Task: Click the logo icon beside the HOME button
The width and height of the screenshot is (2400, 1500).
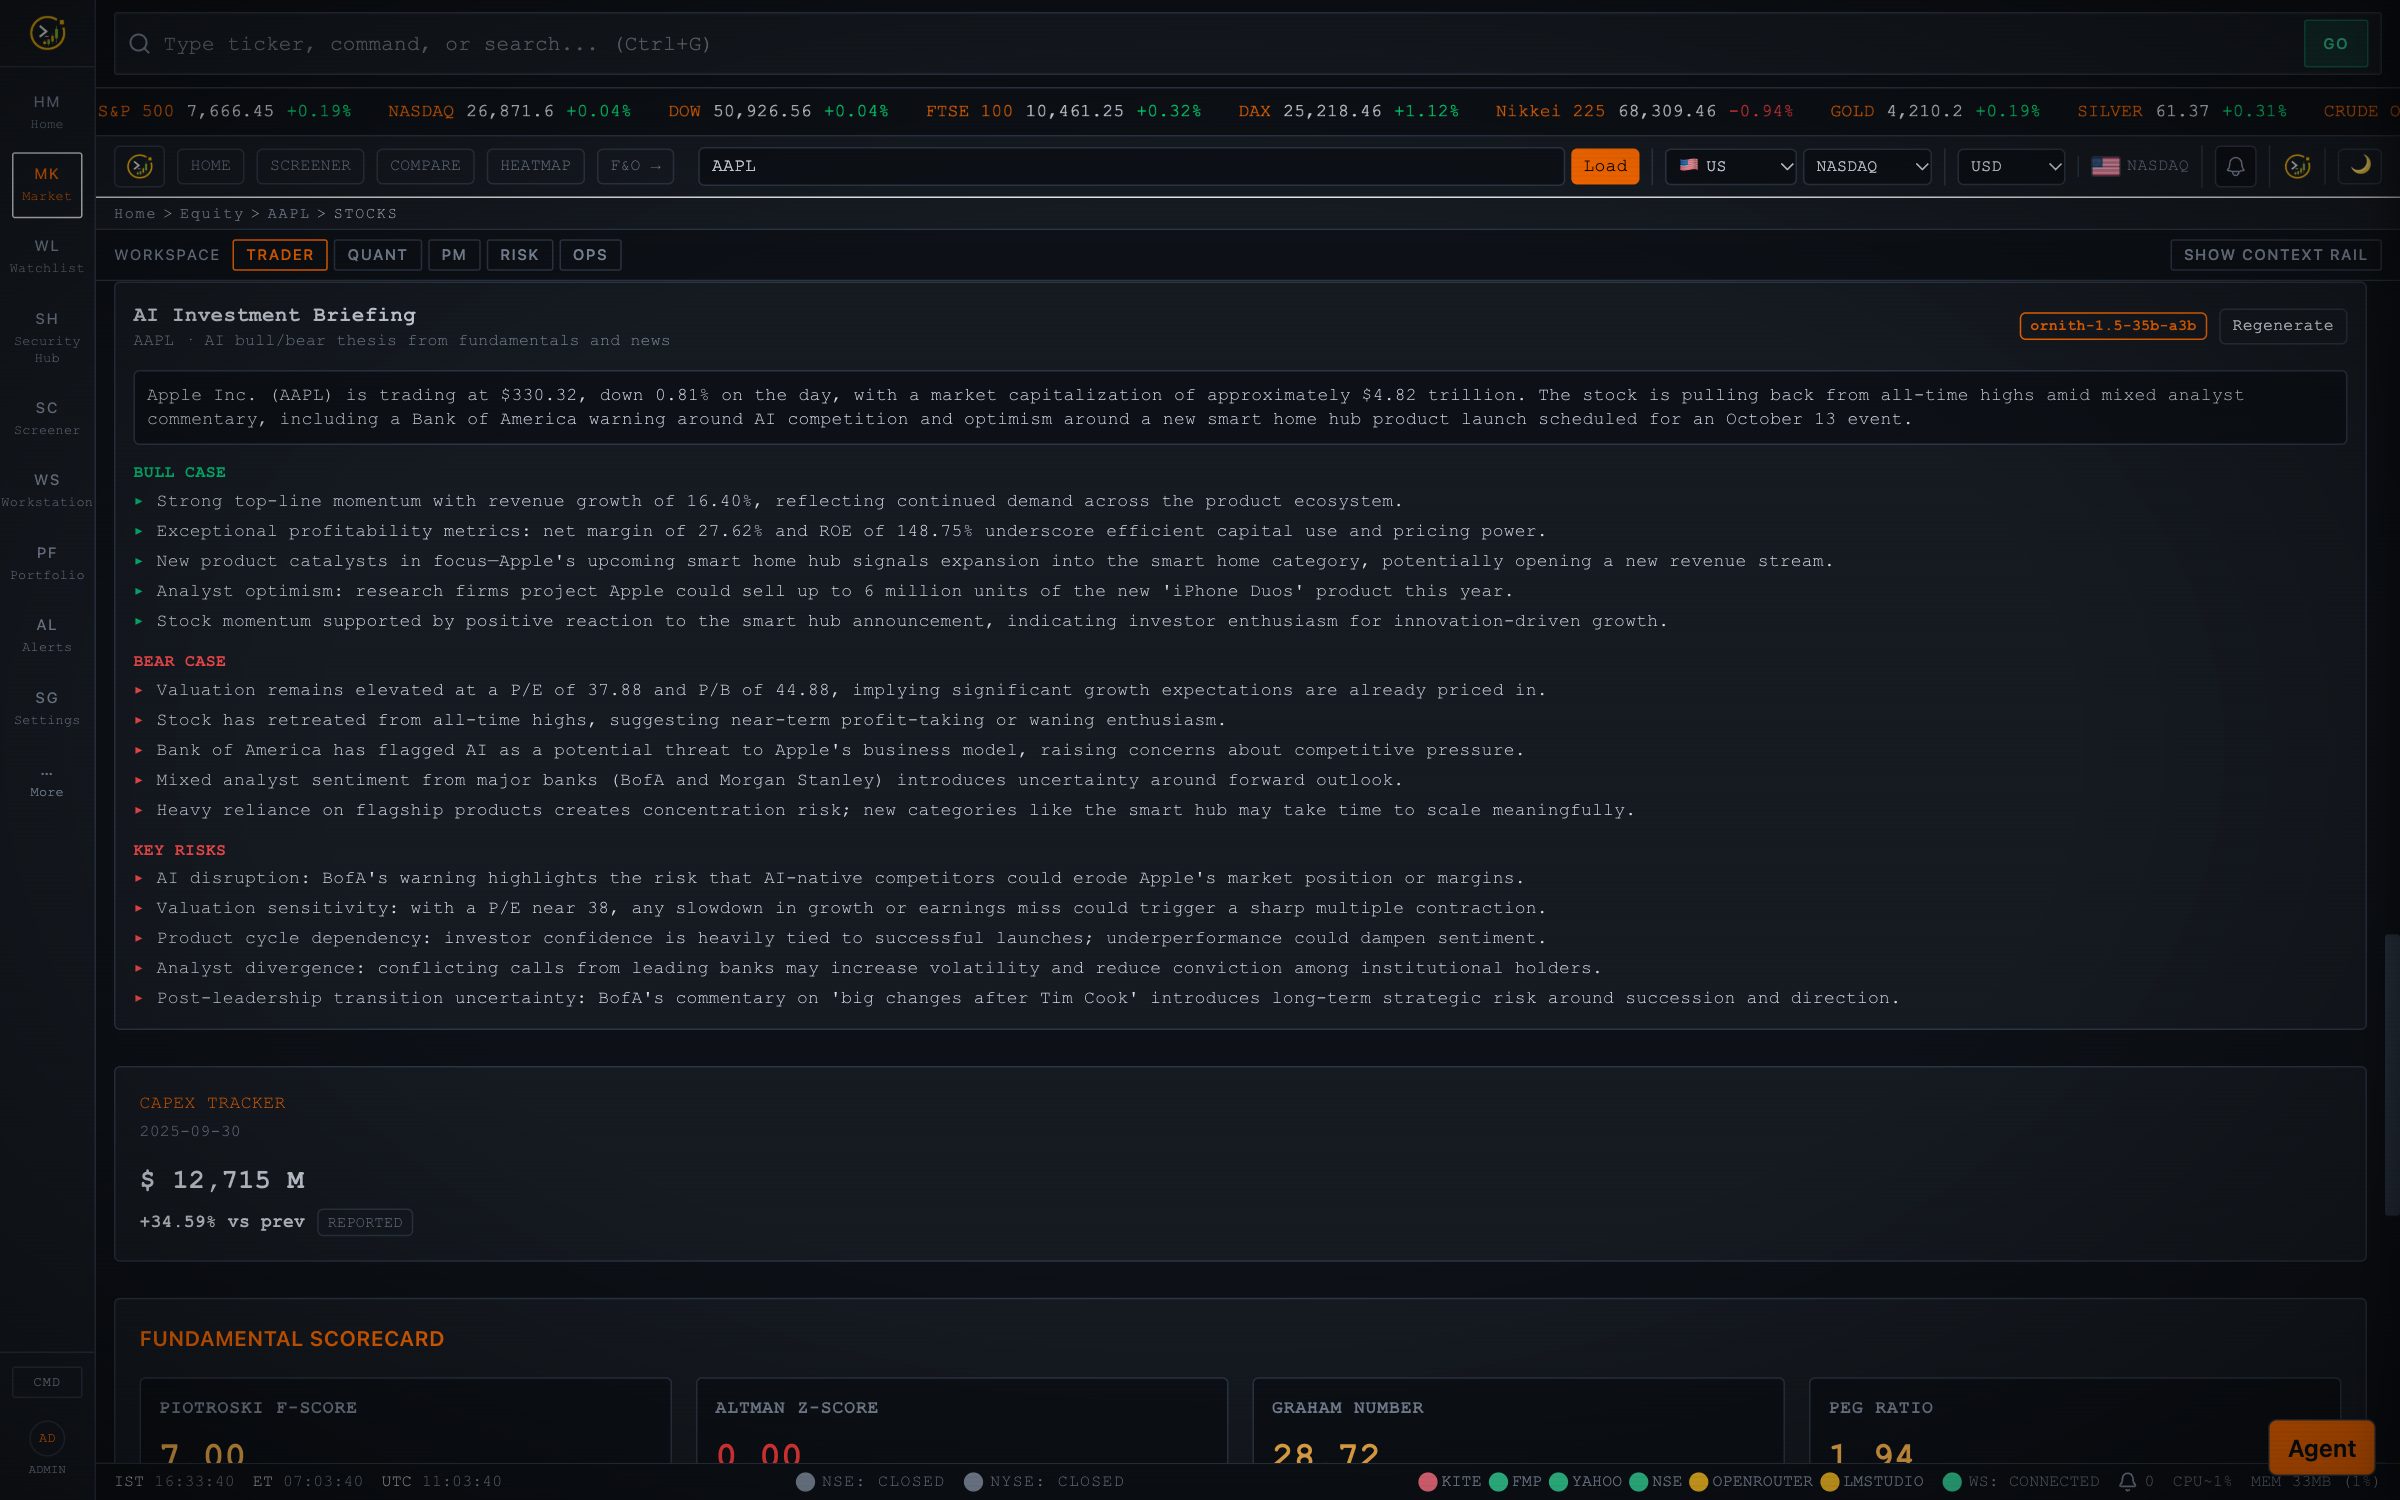Action: click(139, 166)
